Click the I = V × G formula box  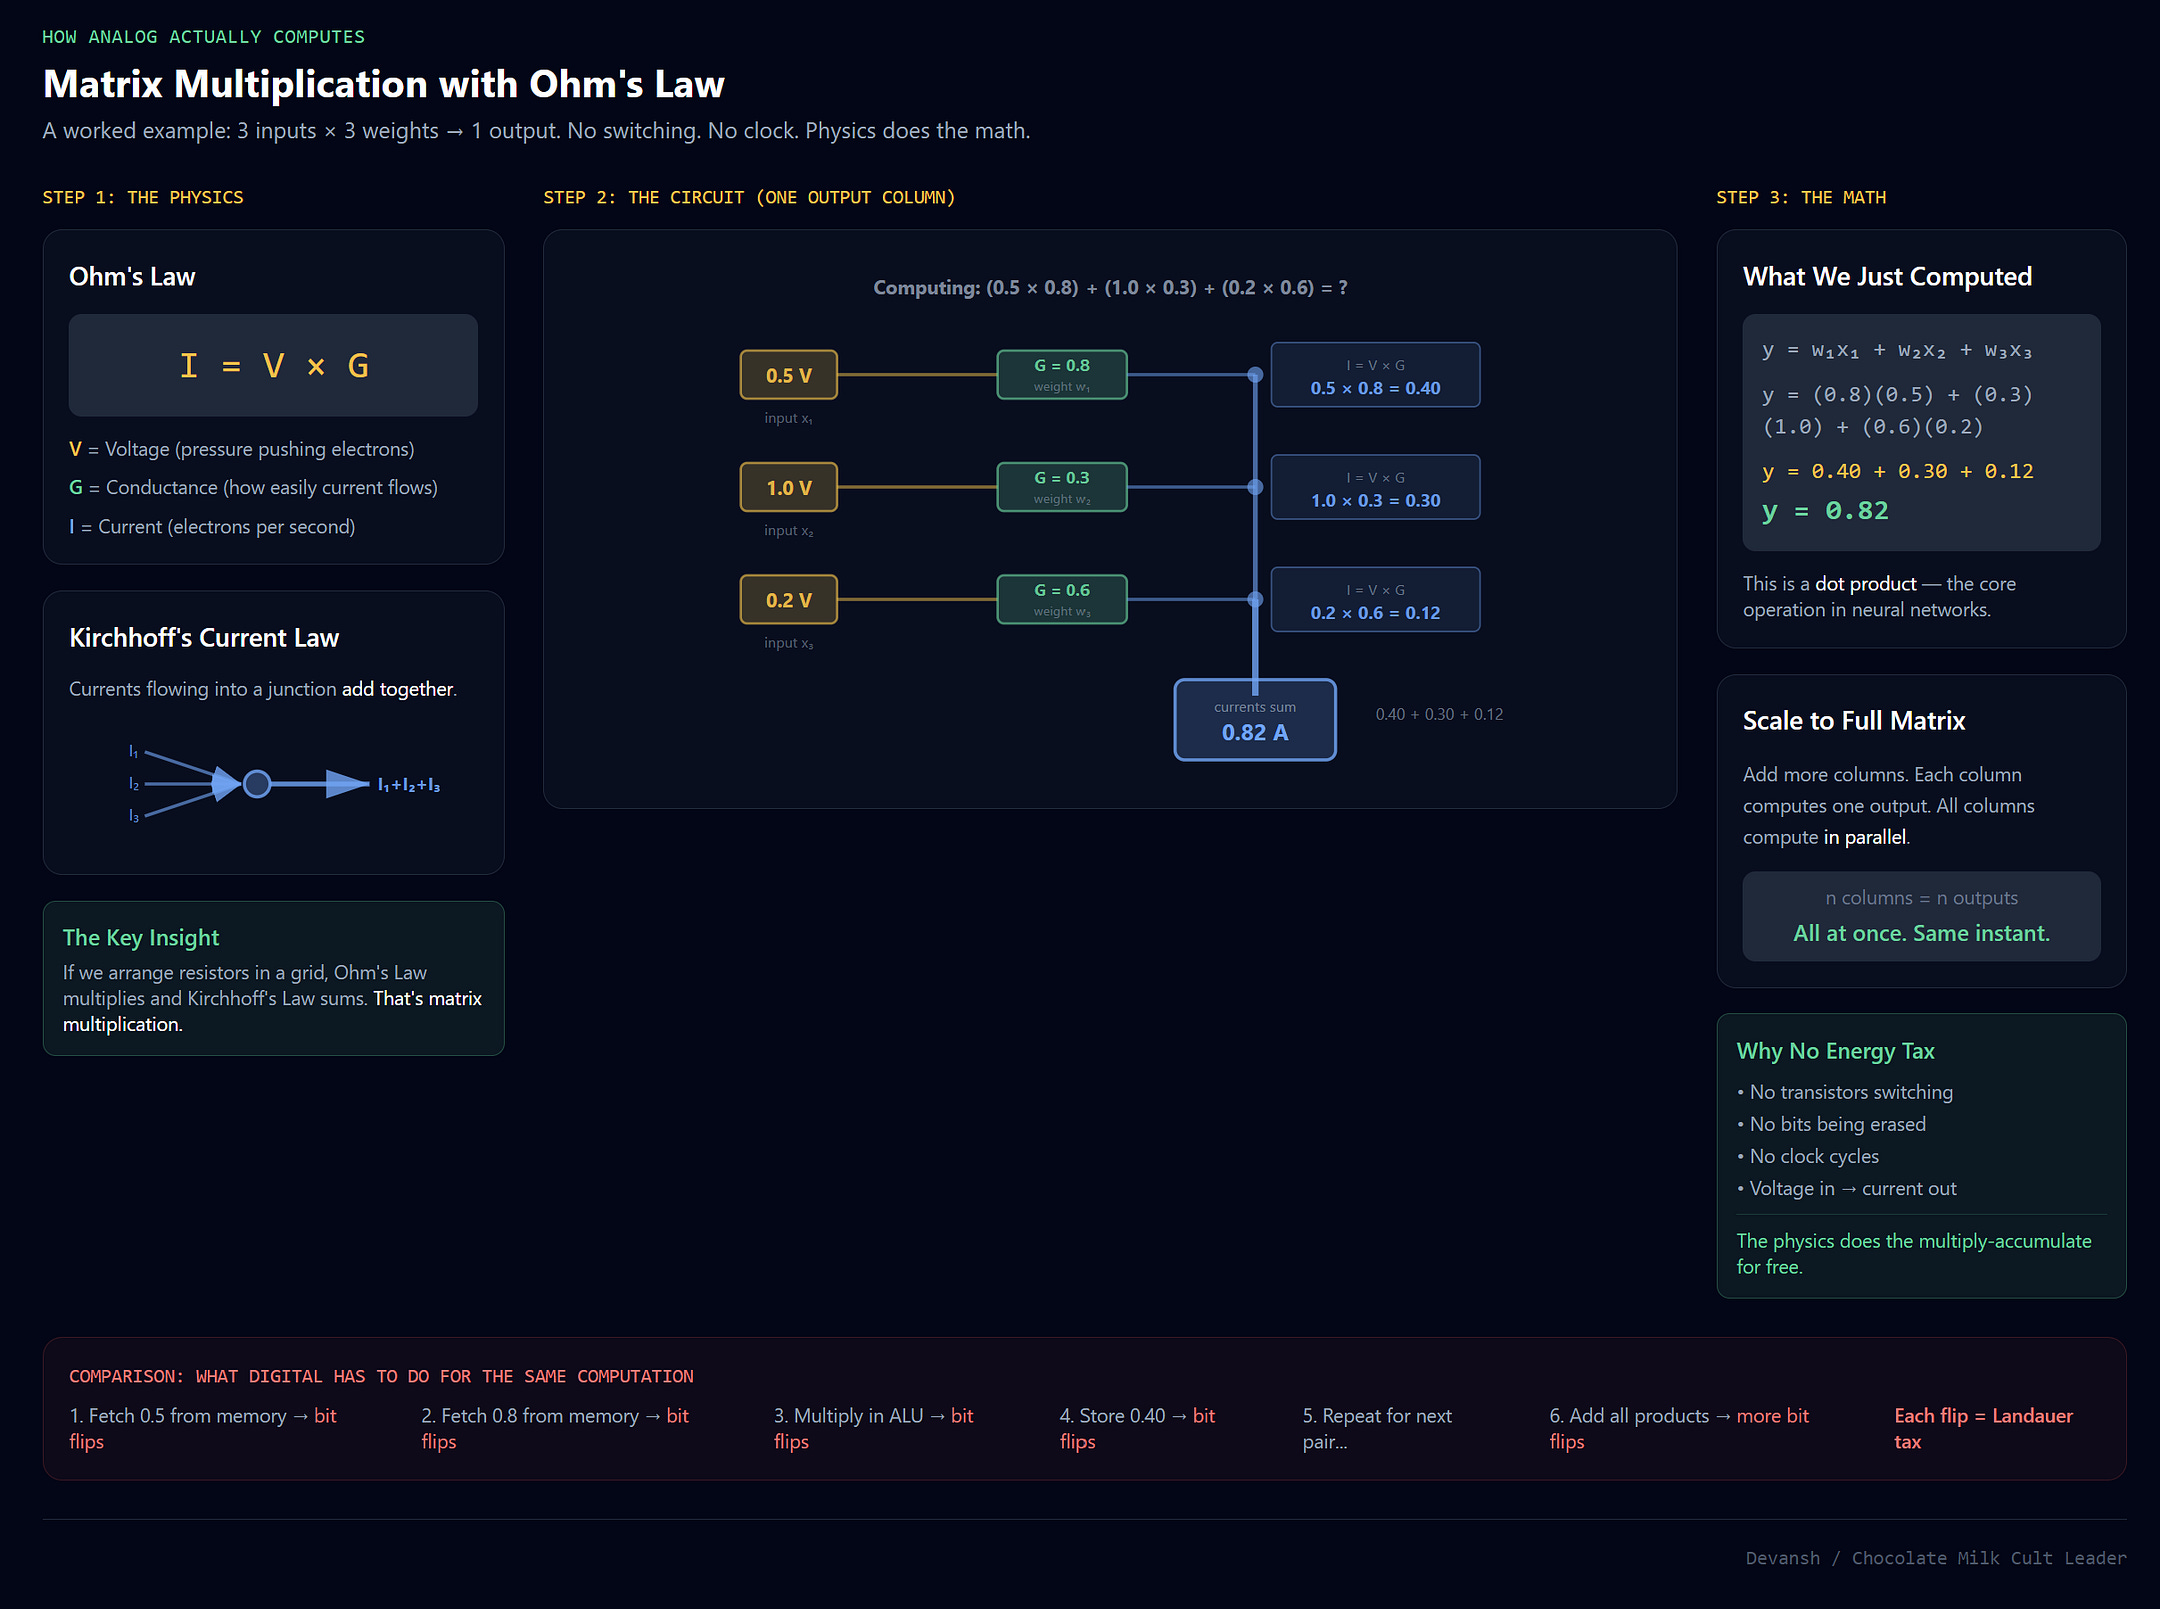tap(273, 366)
